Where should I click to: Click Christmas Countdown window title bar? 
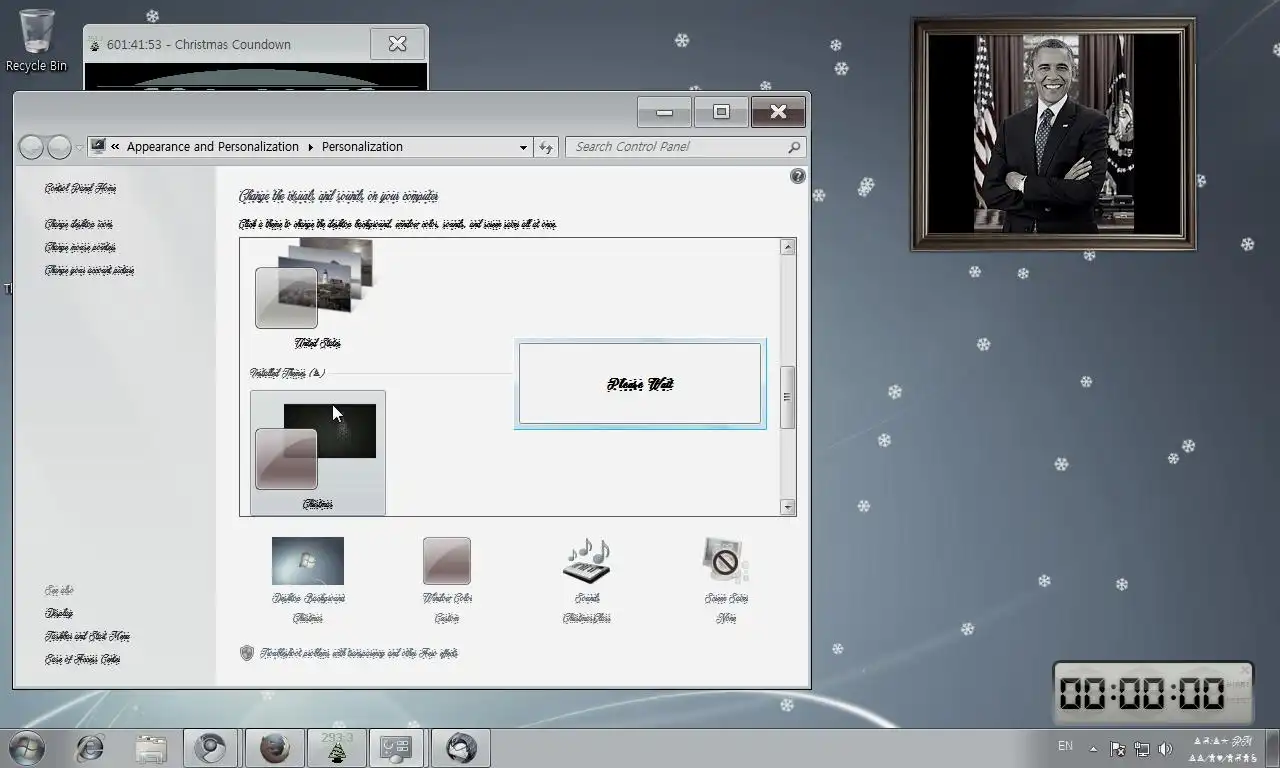pos(227,44)
